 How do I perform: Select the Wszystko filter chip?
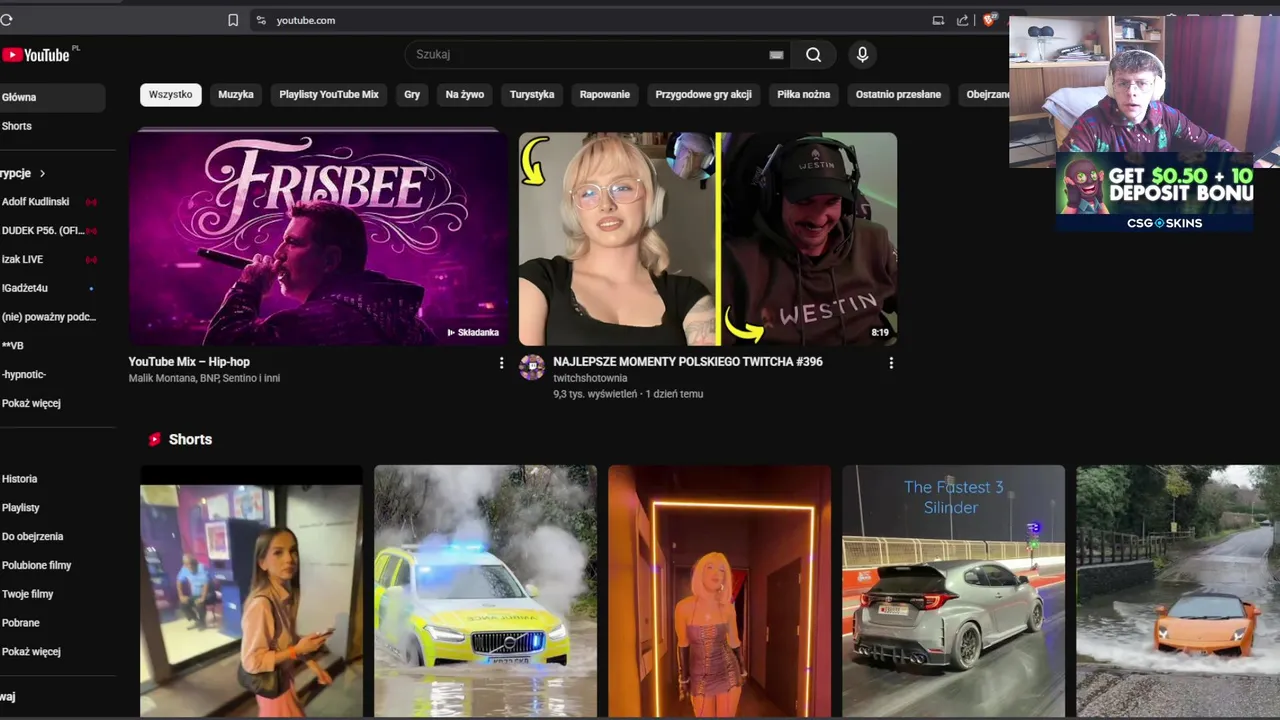pyautogui.click(x=170, y=95)
